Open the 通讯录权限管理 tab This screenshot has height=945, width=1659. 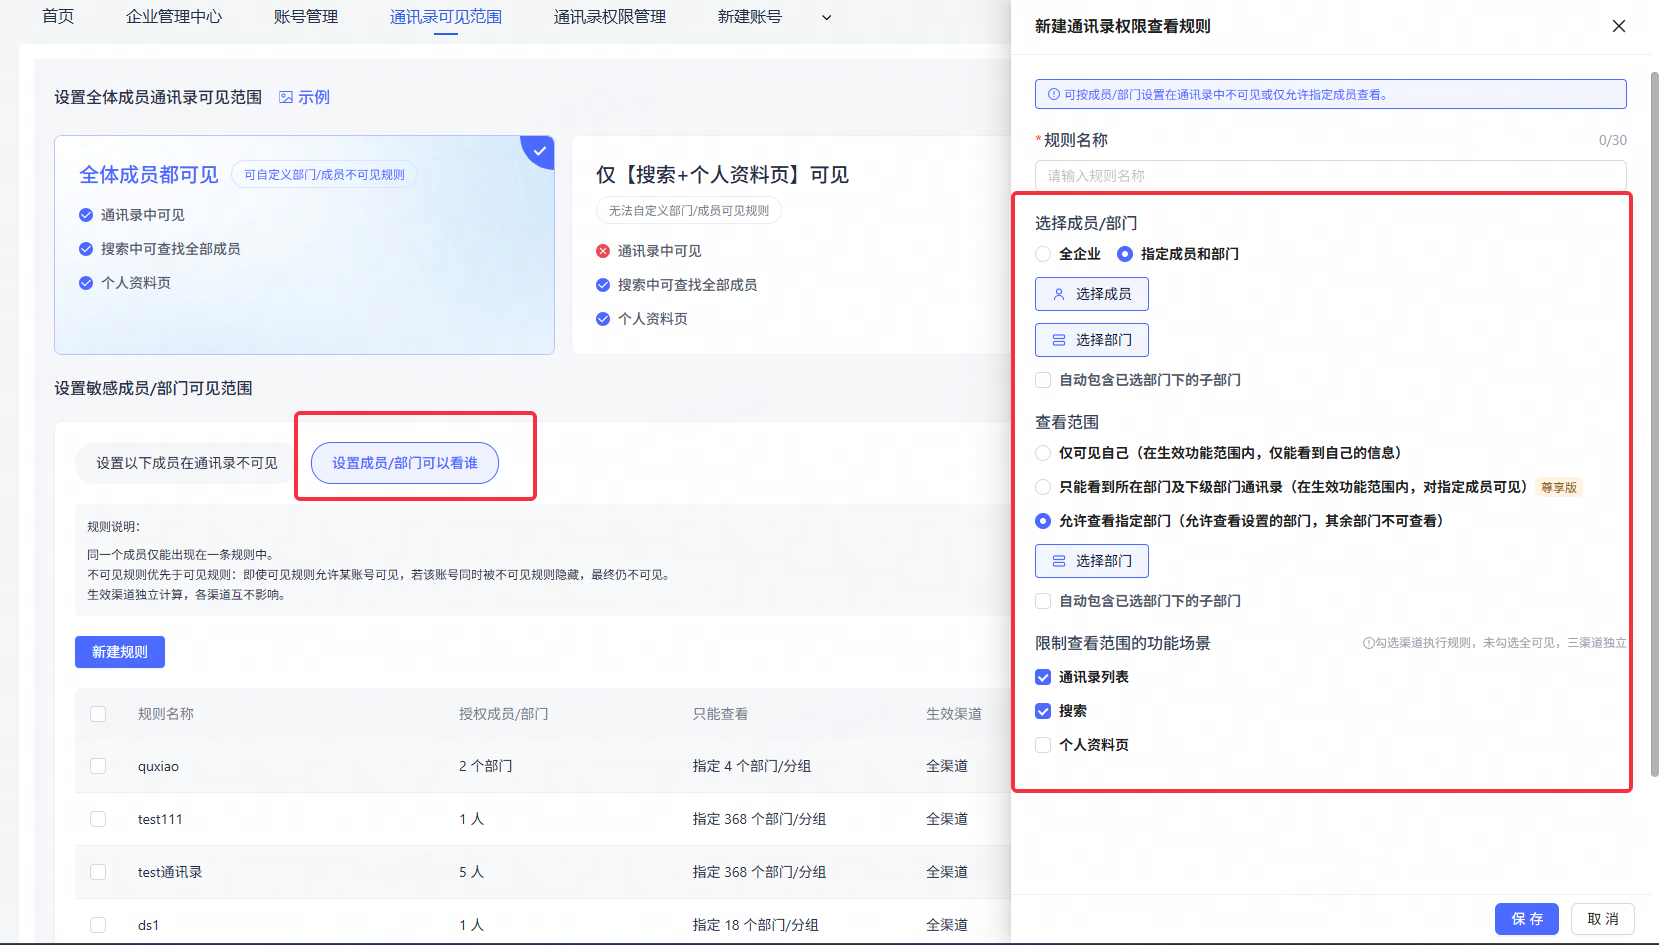(610, 17)
